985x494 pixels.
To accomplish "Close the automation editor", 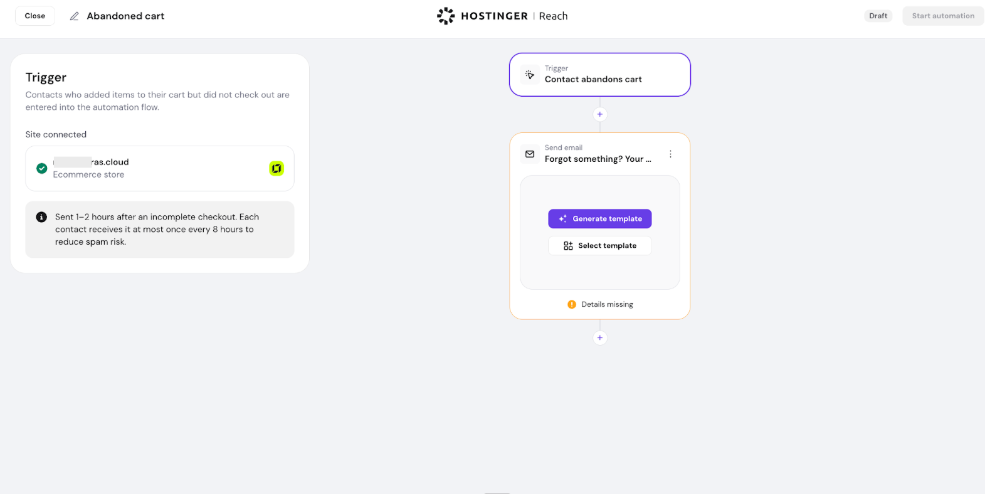I will coord(35,16).
